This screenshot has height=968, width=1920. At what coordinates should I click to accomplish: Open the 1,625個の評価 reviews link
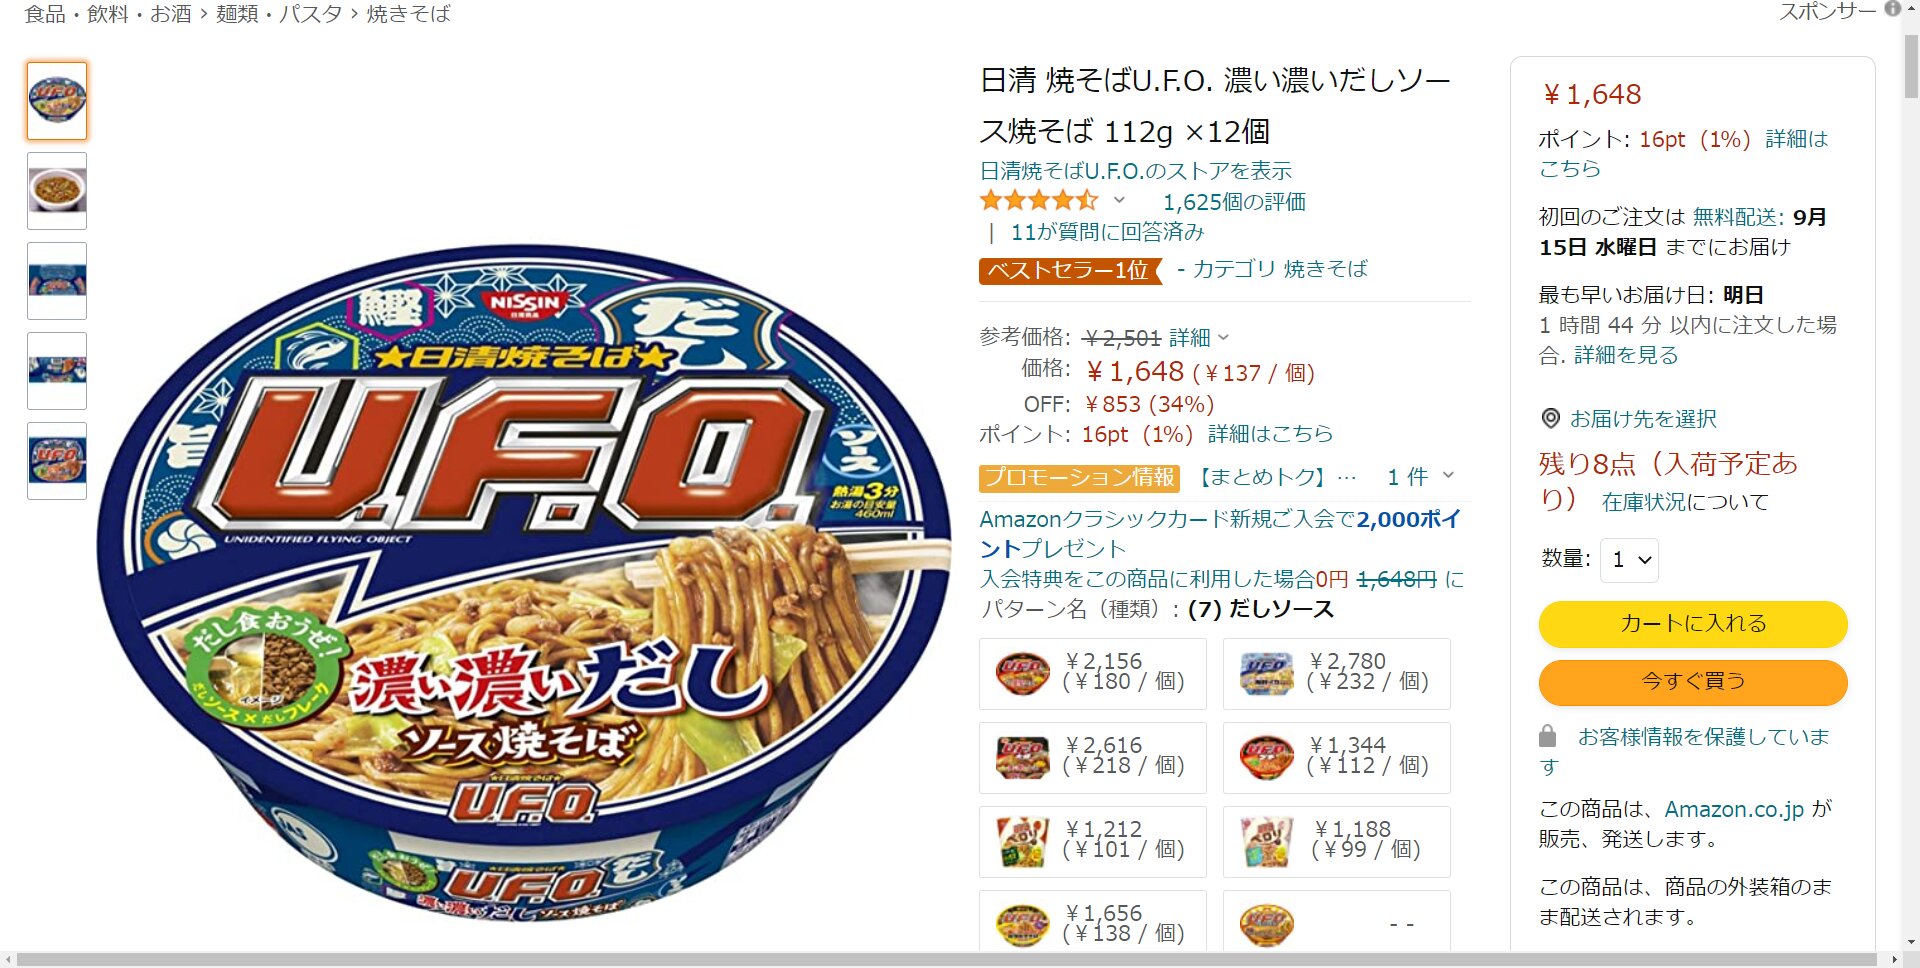(x=1234, y=202)
